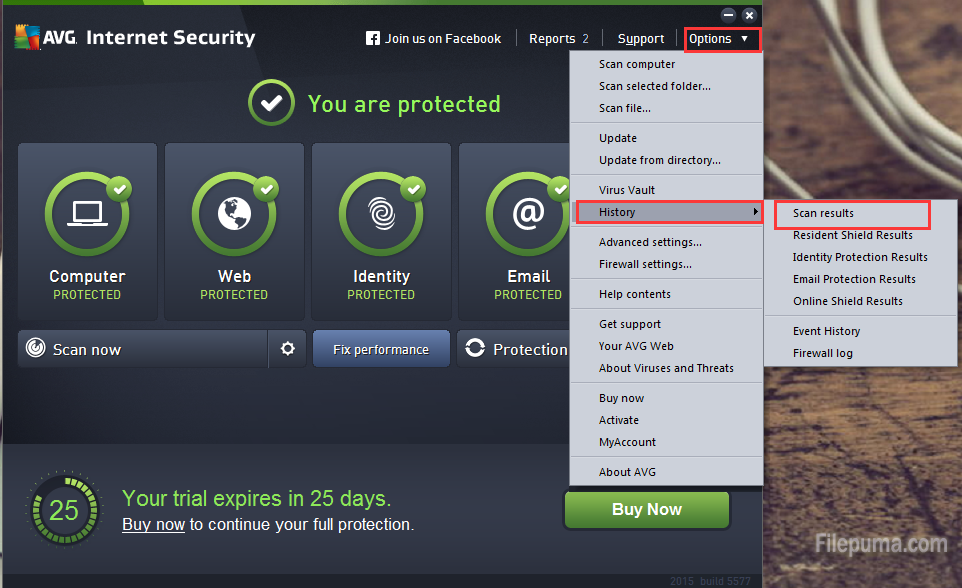Choose Advanced settings menu entry
The image size is (962, 588).
[x=650, y=242]
